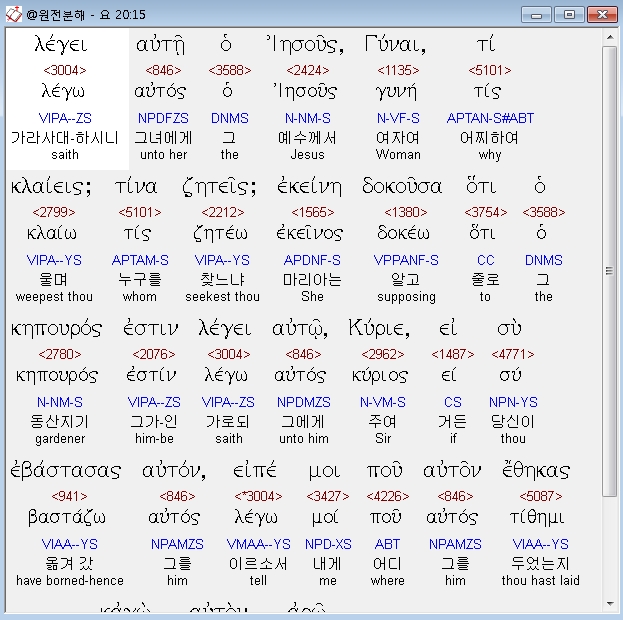Click the lemma βαστάζω
The height and width of the screenshot is (620, 623).
pyautogui.click(x=67, y=517)
